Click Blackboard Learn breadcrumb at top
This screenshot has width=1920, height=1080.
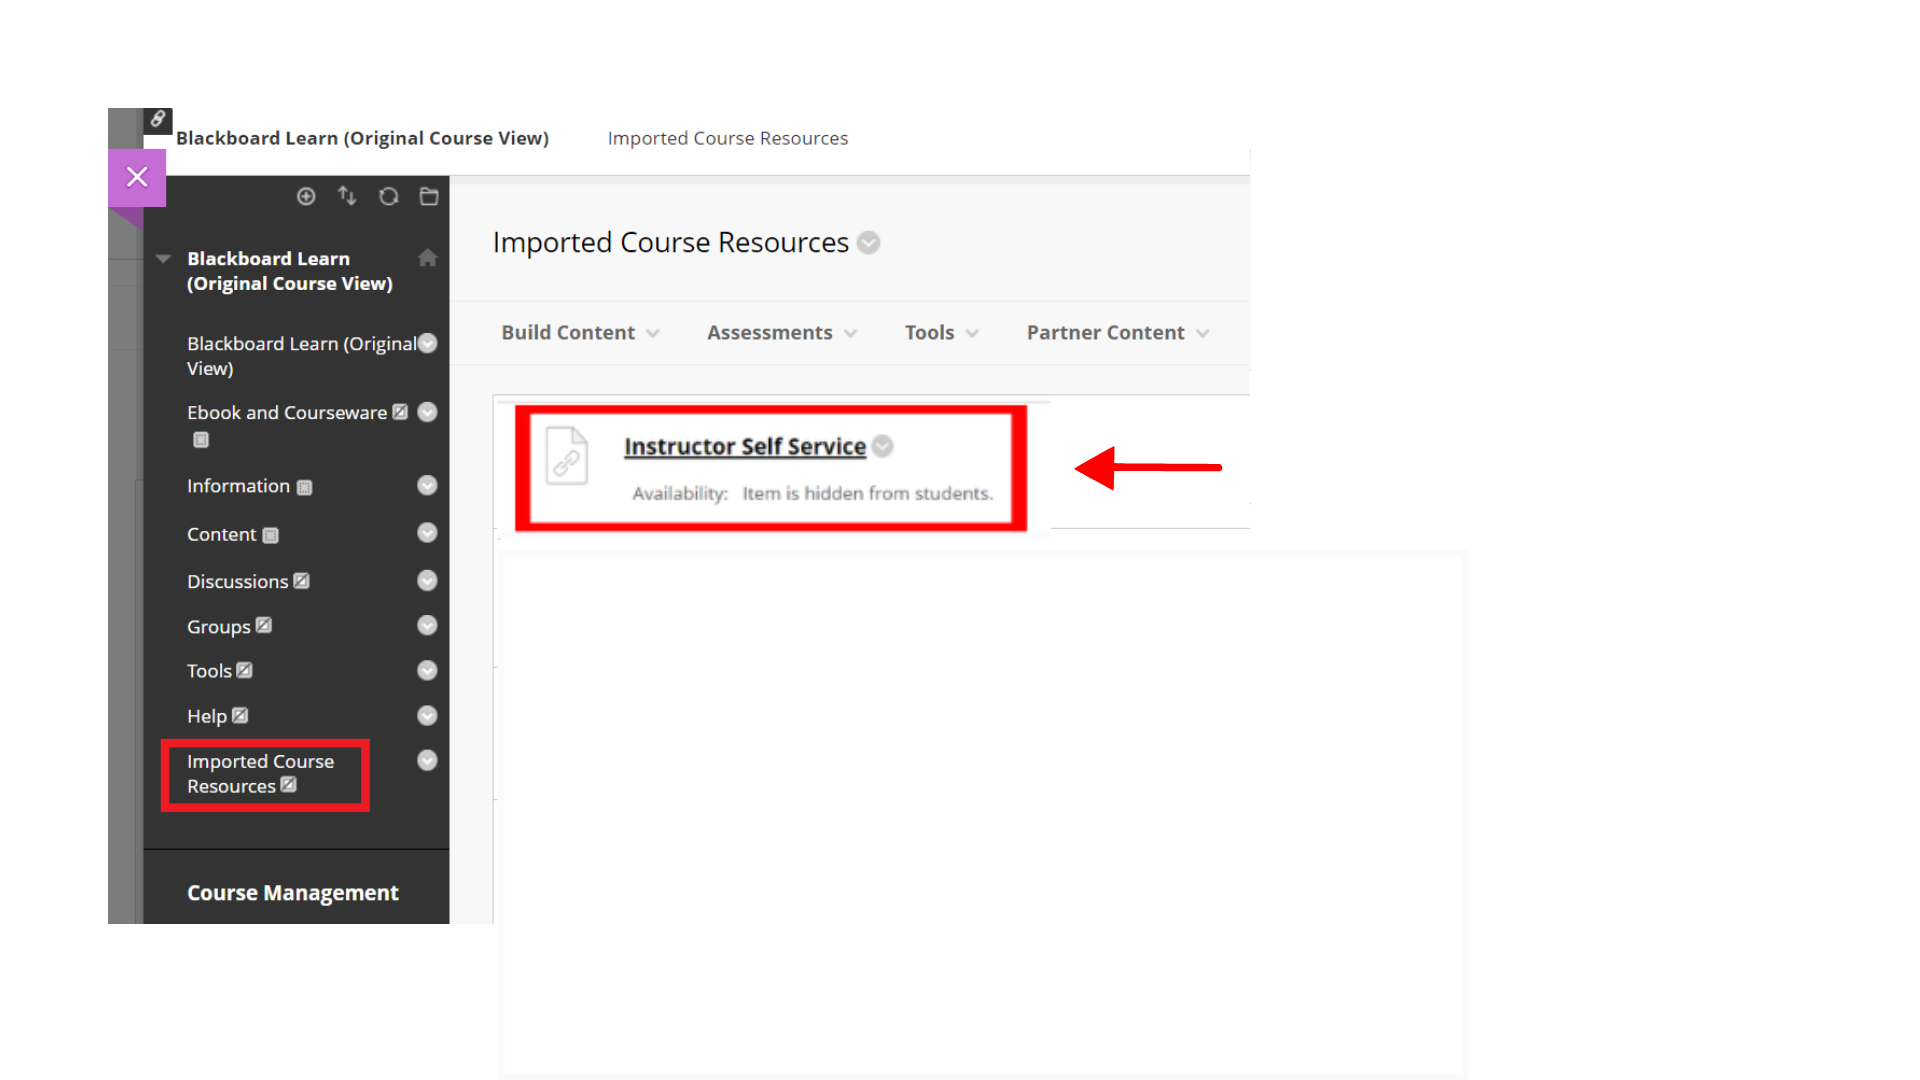pyautogui.click(x=362, y=138)
